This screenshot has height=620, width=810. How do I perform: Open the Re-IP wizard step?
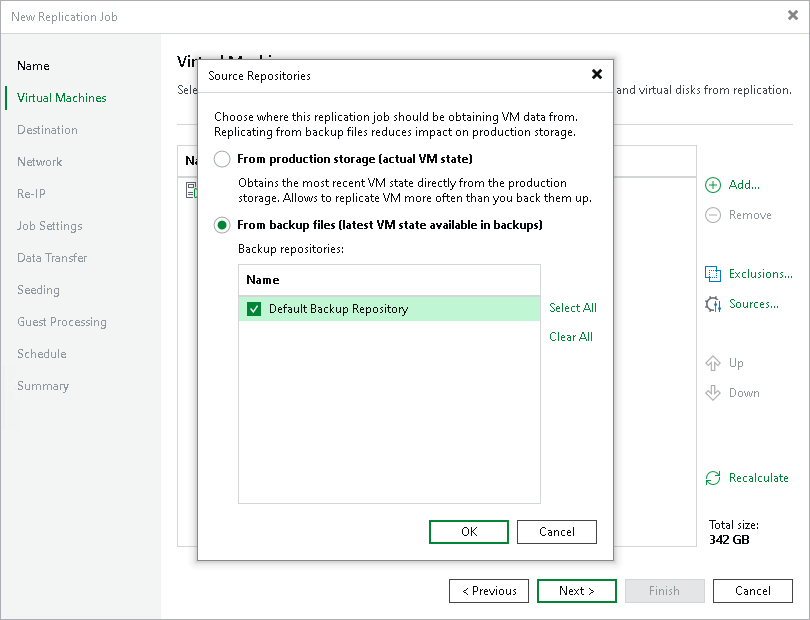click(x=31, y=194)
